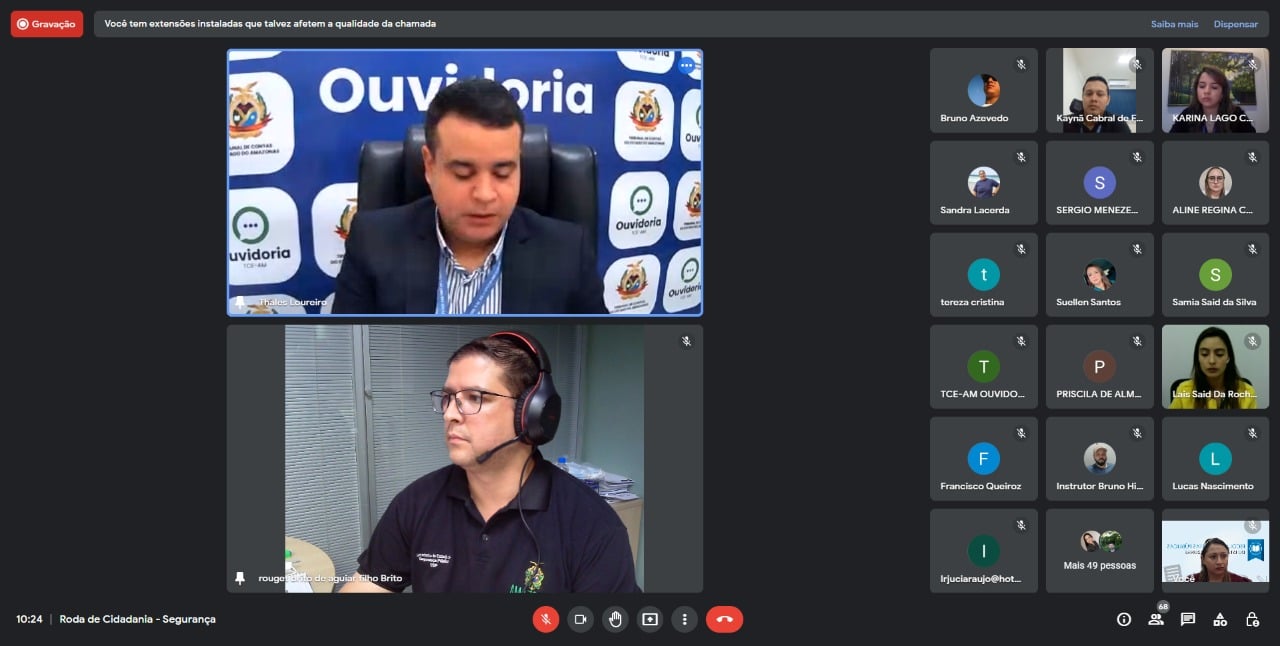
Task: Expand the Mais 49 pessoas tile
Action: point(1099,551)
